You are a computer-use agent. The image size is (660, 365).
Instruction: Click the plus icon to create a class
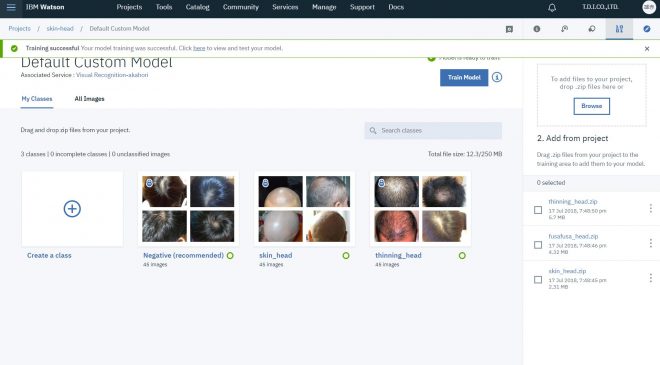72,209
